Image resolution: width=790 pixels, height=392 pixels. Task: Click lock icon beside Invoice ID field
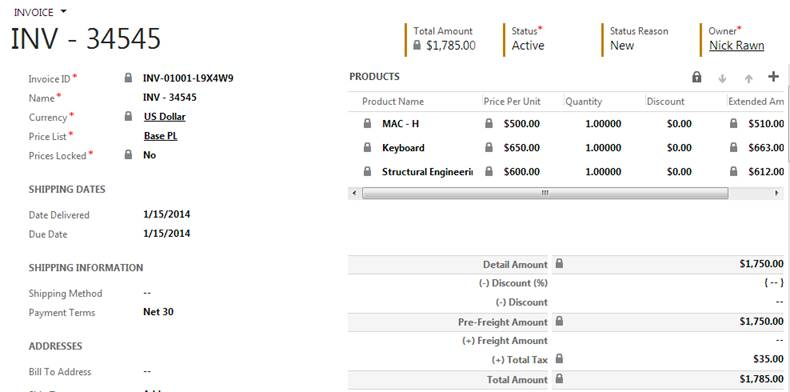[x=128, y=78]
